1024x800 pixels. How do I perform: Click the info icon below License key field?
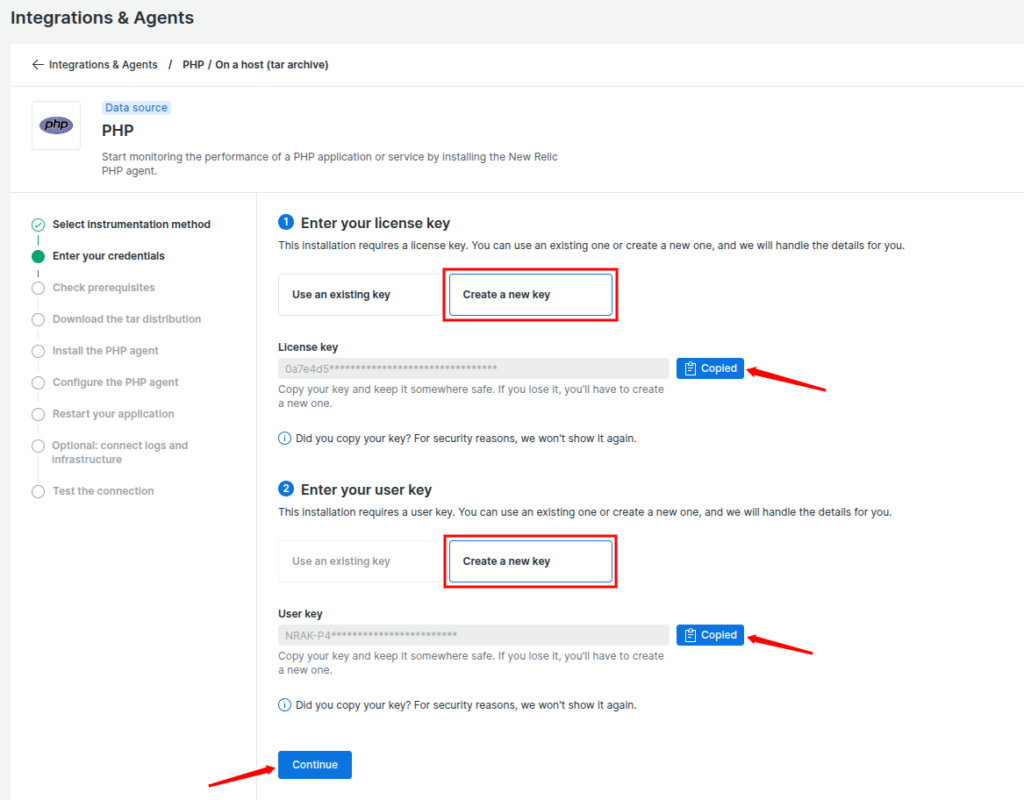[x=285, y=438]
